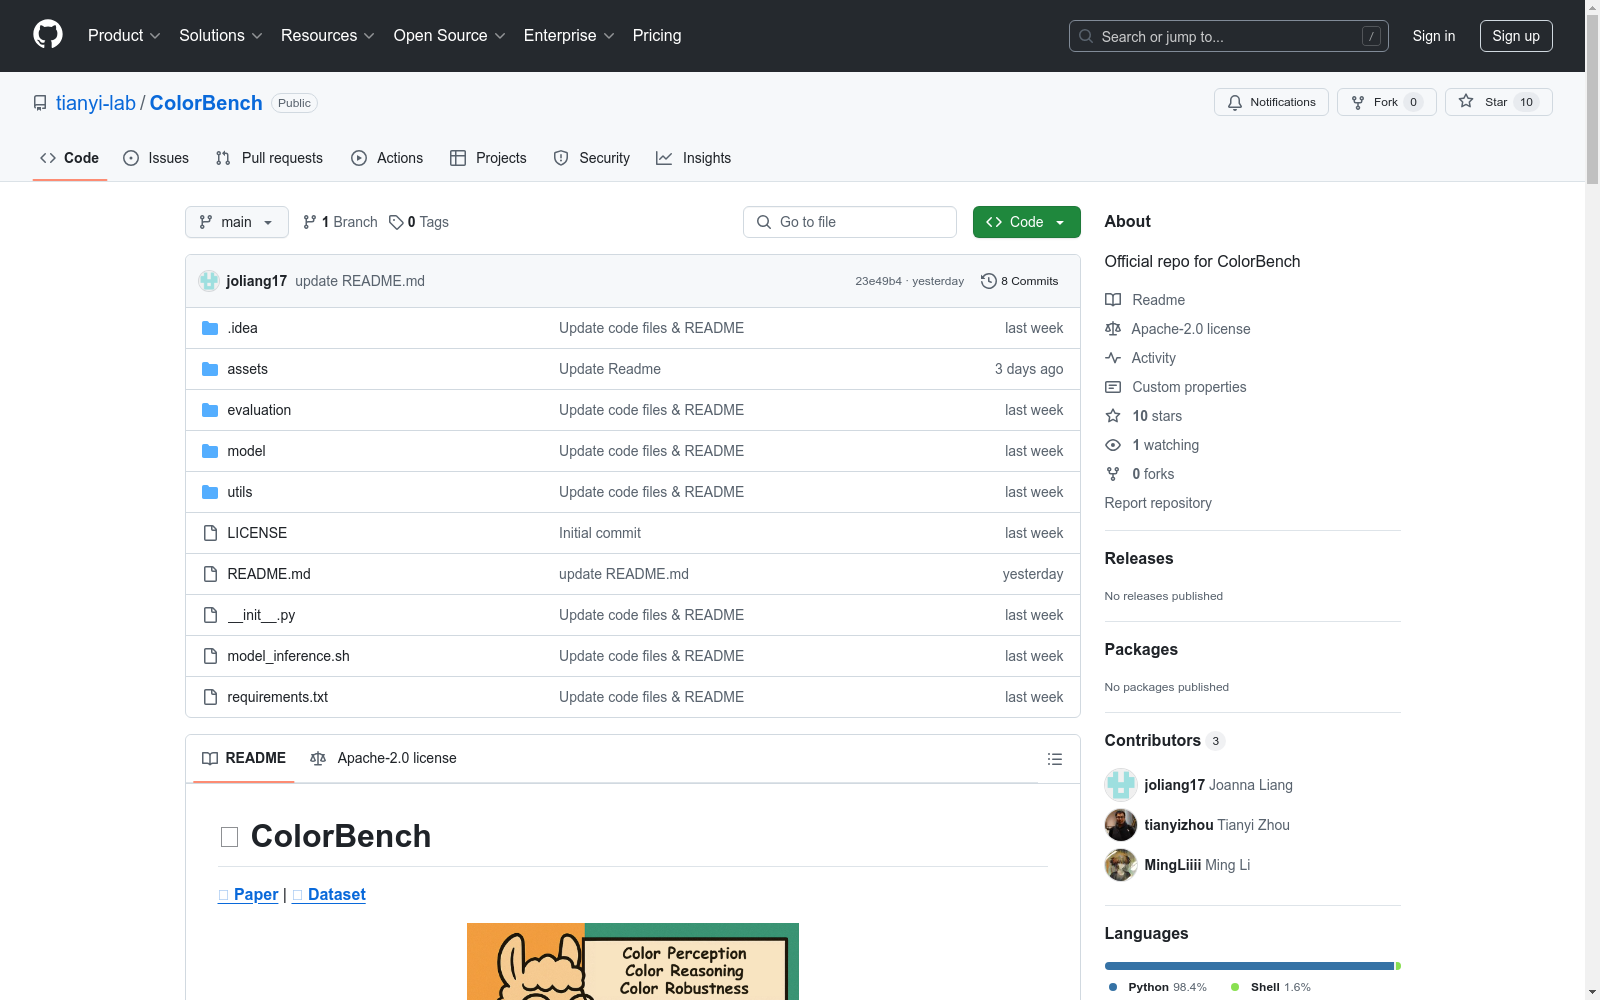The width and height of the screenshot is (1600, 1000).
Task: Click the Sign in link
Action: (x=1434, y=36)
